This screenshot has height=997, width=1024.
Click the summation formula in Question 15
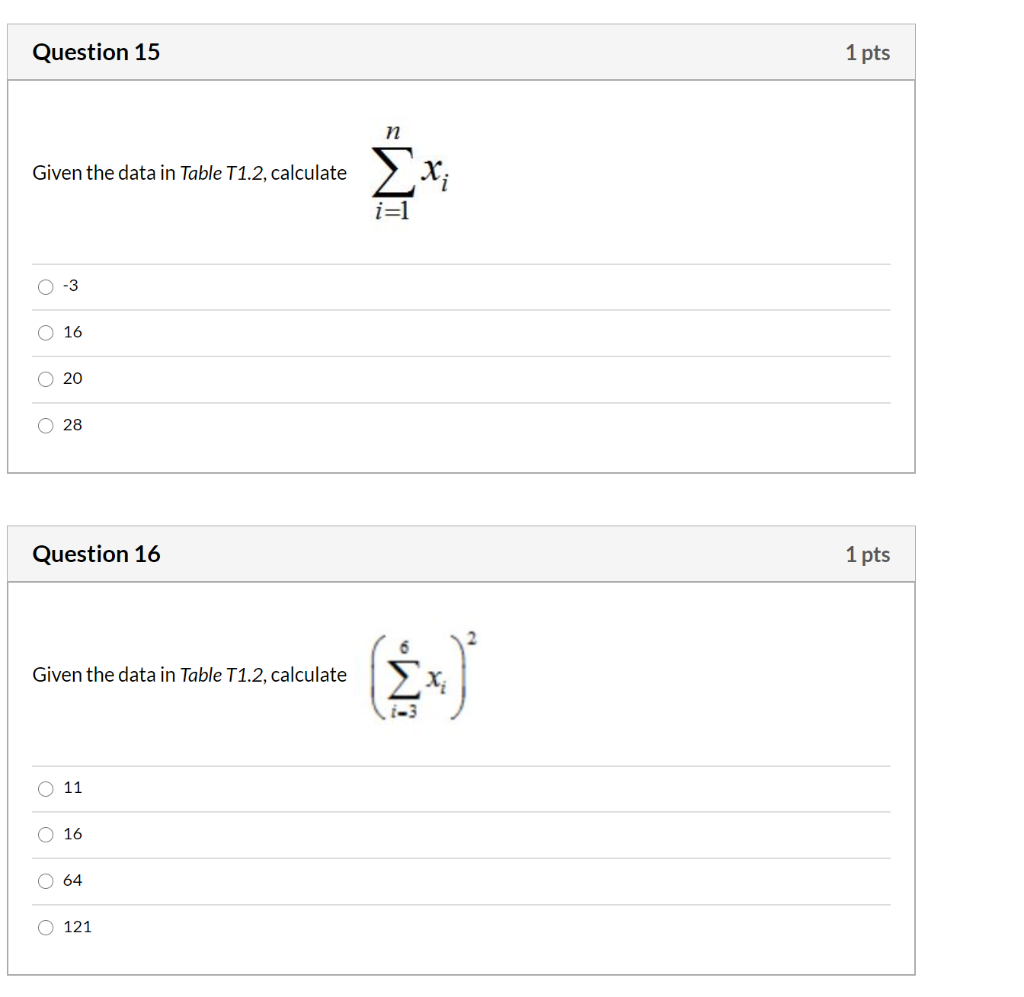click(406, 170)
